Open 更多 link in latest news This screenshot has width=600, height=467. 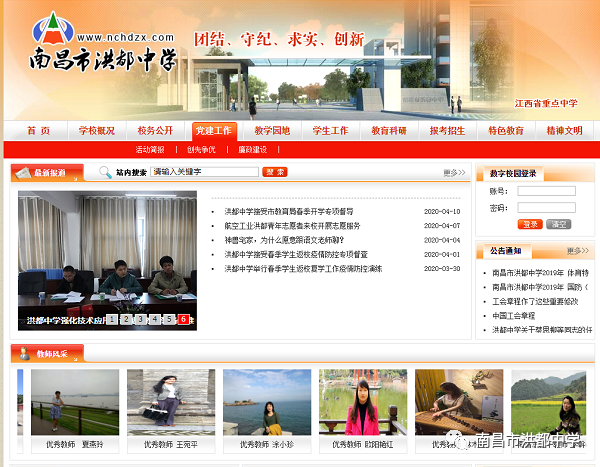tap(454, 173)
